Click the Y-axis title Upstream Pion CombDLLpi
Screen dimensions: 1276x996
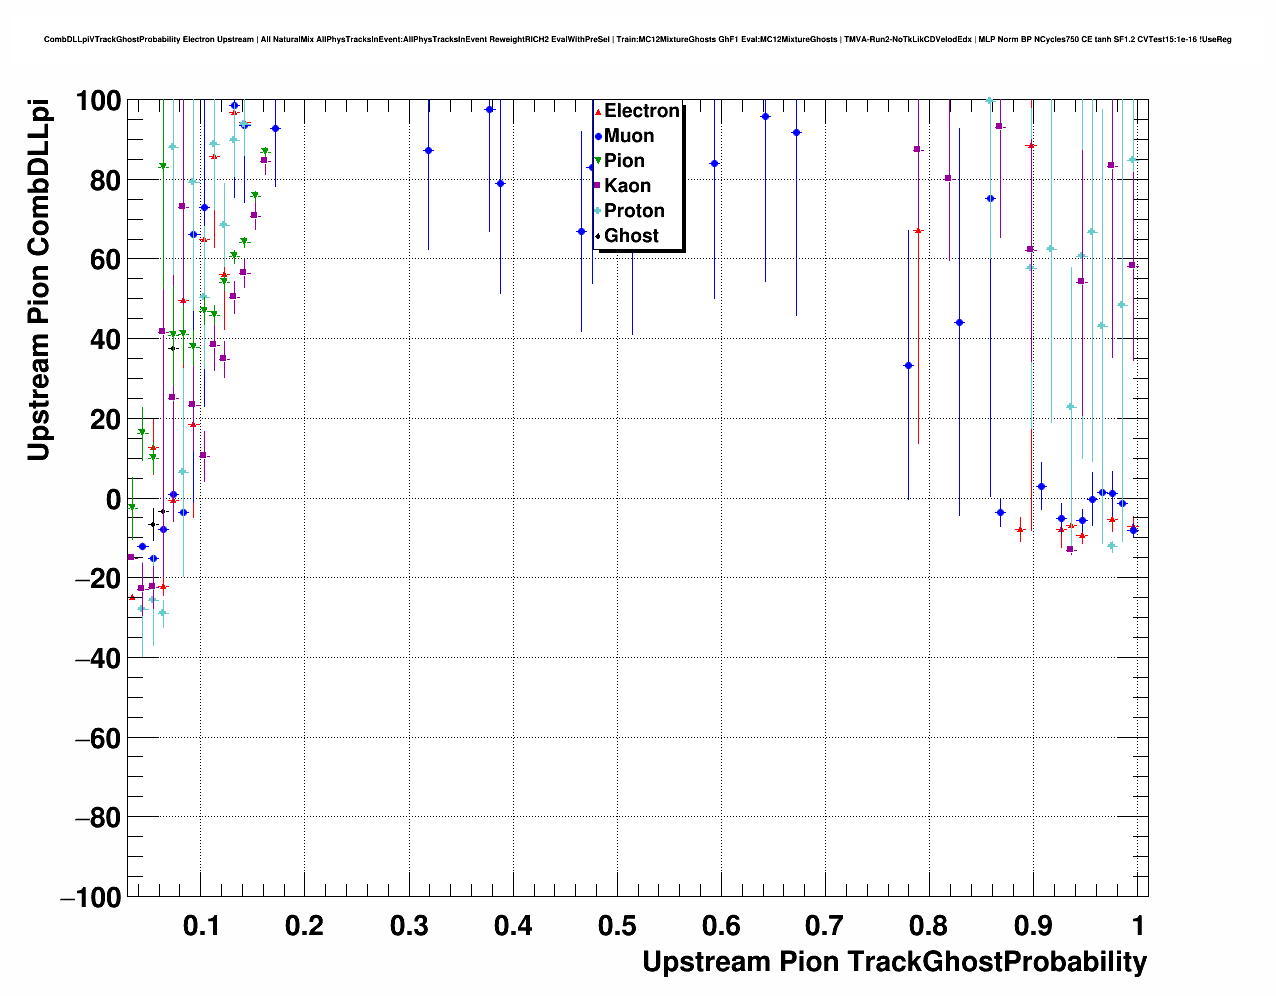click(x=38, y=280)
